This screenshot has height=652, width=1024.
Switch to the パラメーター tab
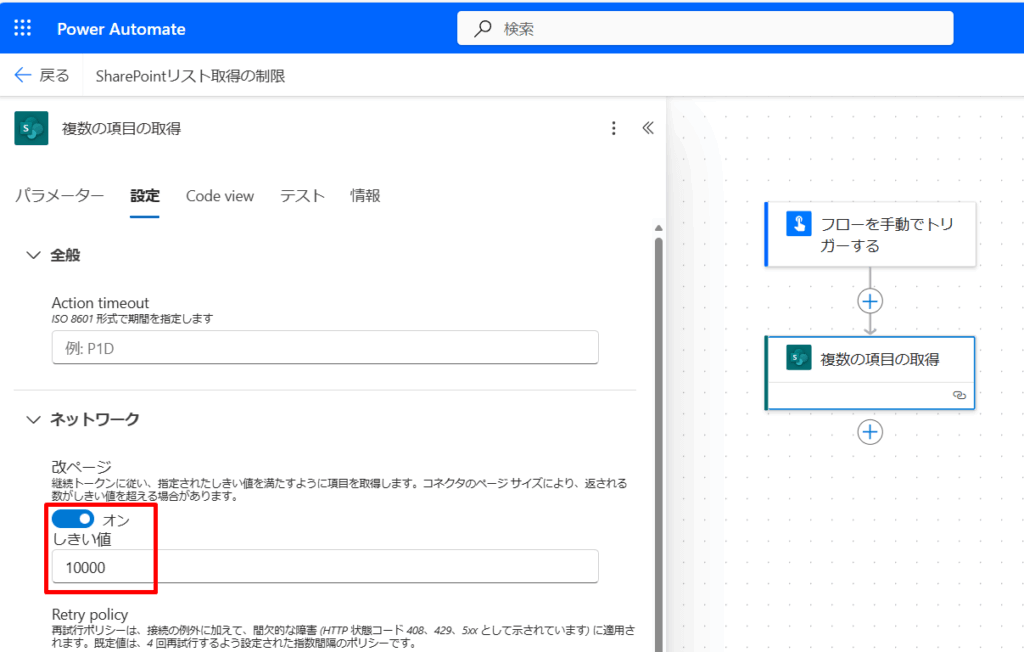click(x=59, y=195)
